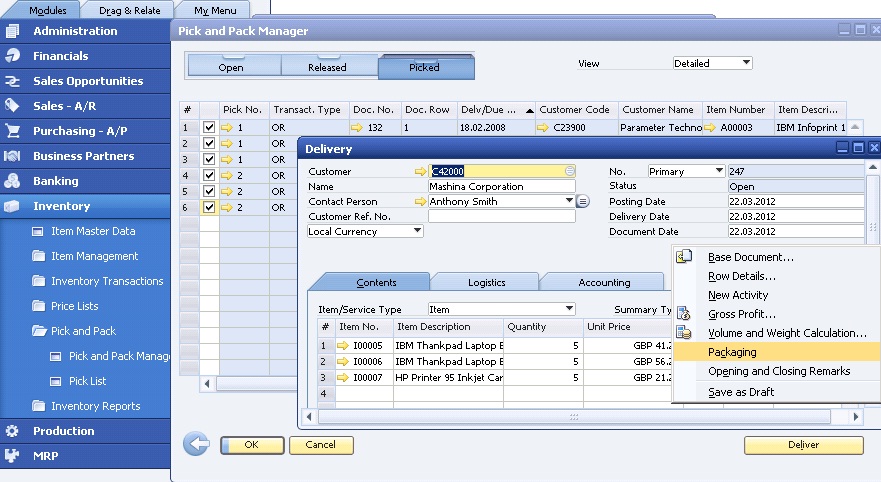The height and width of the screenshot is (482, 881).
Task: Click the Contact Person details icon
Action: click(583, 201)
